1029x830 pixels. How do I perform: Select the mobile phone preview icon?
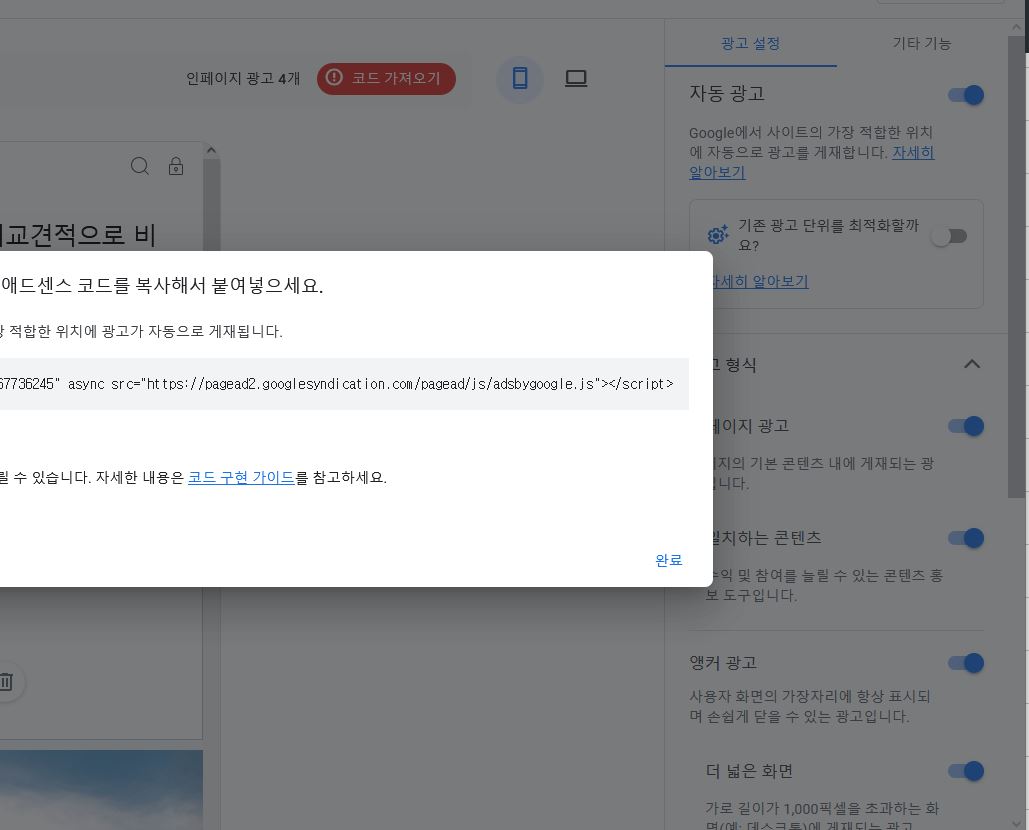tap(520, 79)
